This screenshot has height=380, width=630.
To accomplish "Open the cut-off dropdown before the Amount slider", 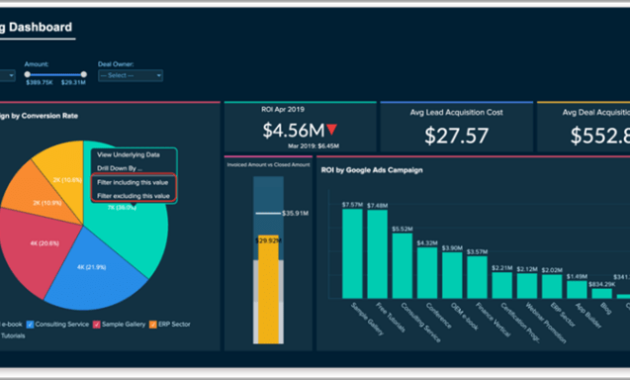I will [x=7, y=76].
